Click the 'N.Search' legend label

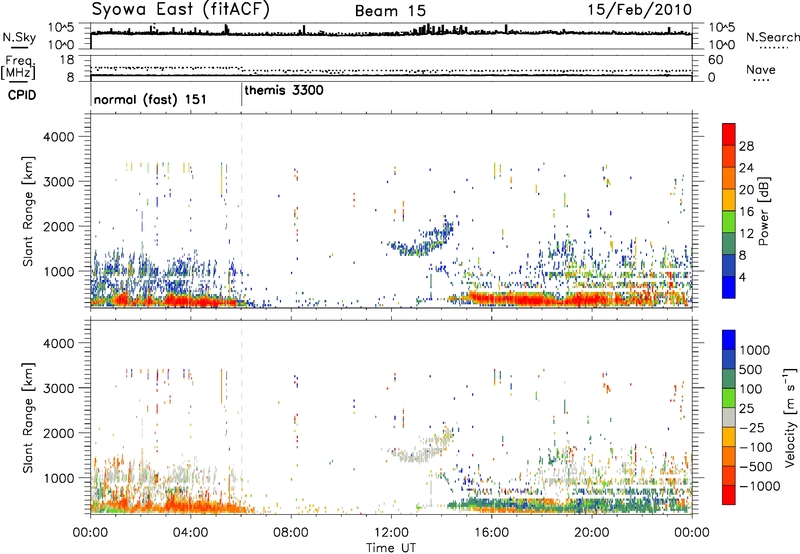(x=773, y=37)
